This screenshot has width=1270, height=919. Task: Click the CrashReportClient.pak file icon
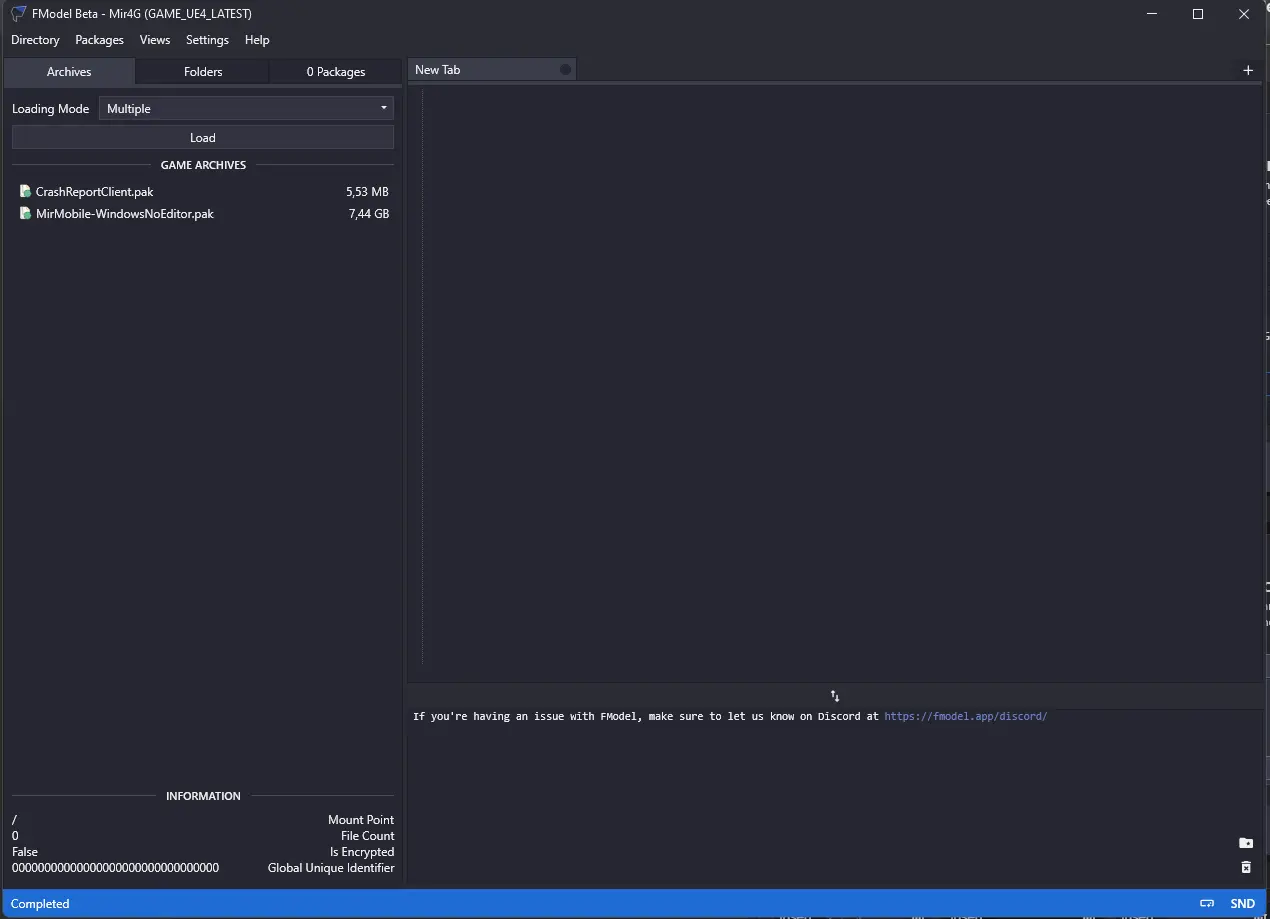click(x=25, y=191)
